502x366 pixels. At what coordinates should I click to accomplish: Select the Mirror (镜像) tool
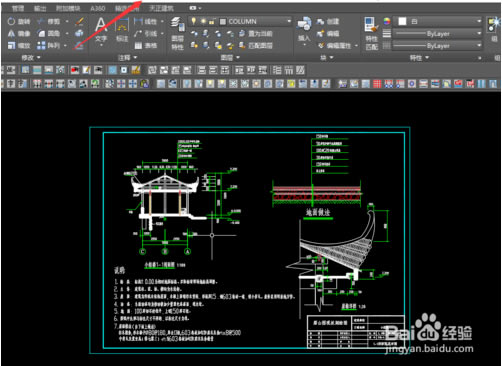click(19, 33)
